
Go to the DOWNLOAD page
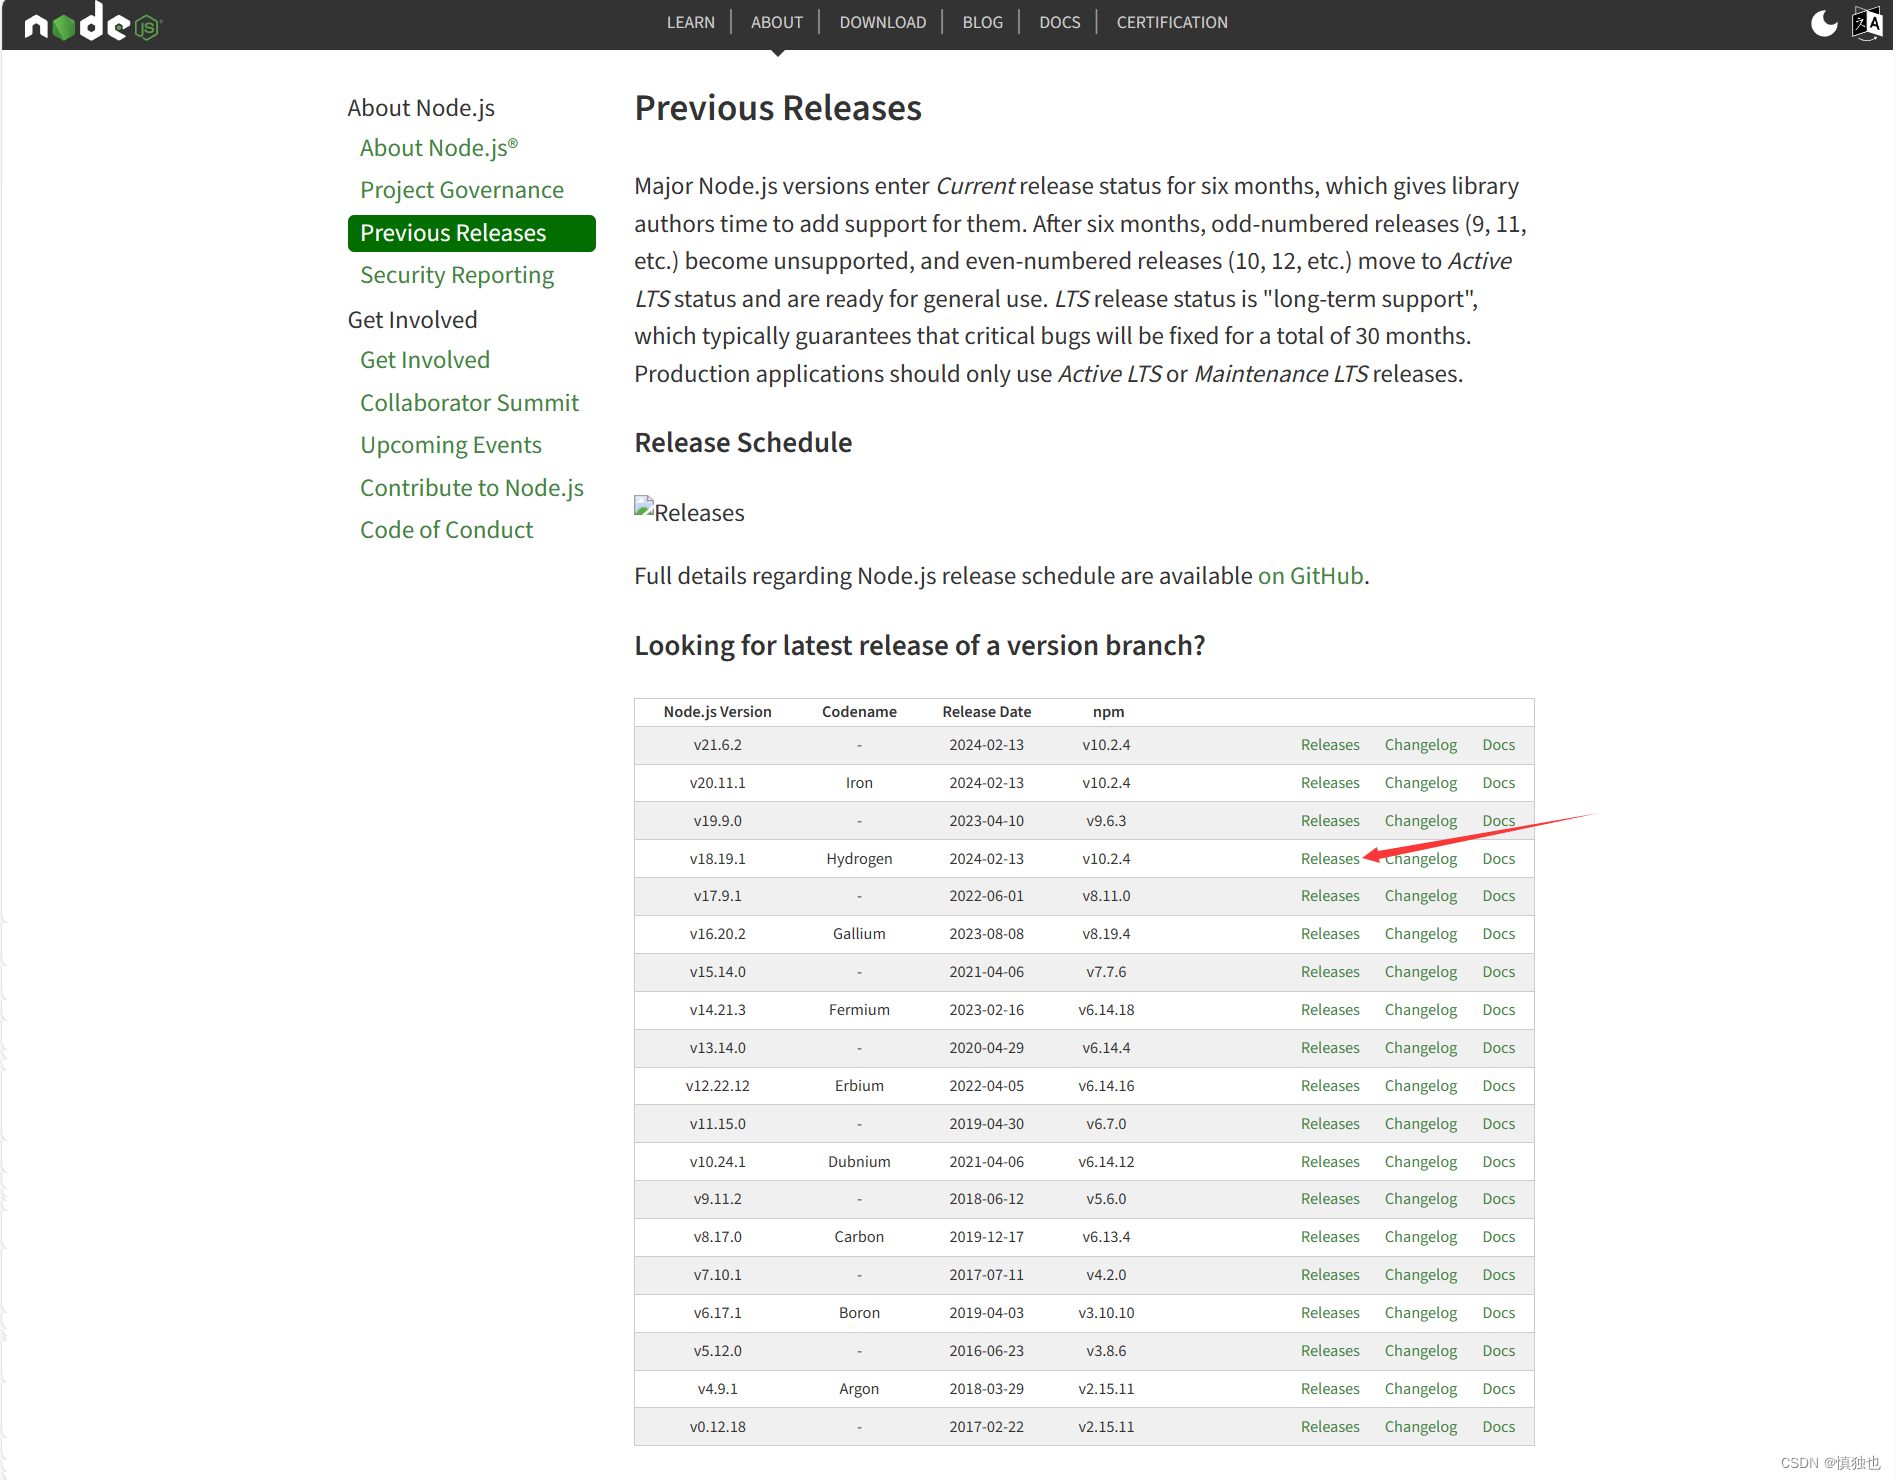pyautogui.click(x=882, y=22)
